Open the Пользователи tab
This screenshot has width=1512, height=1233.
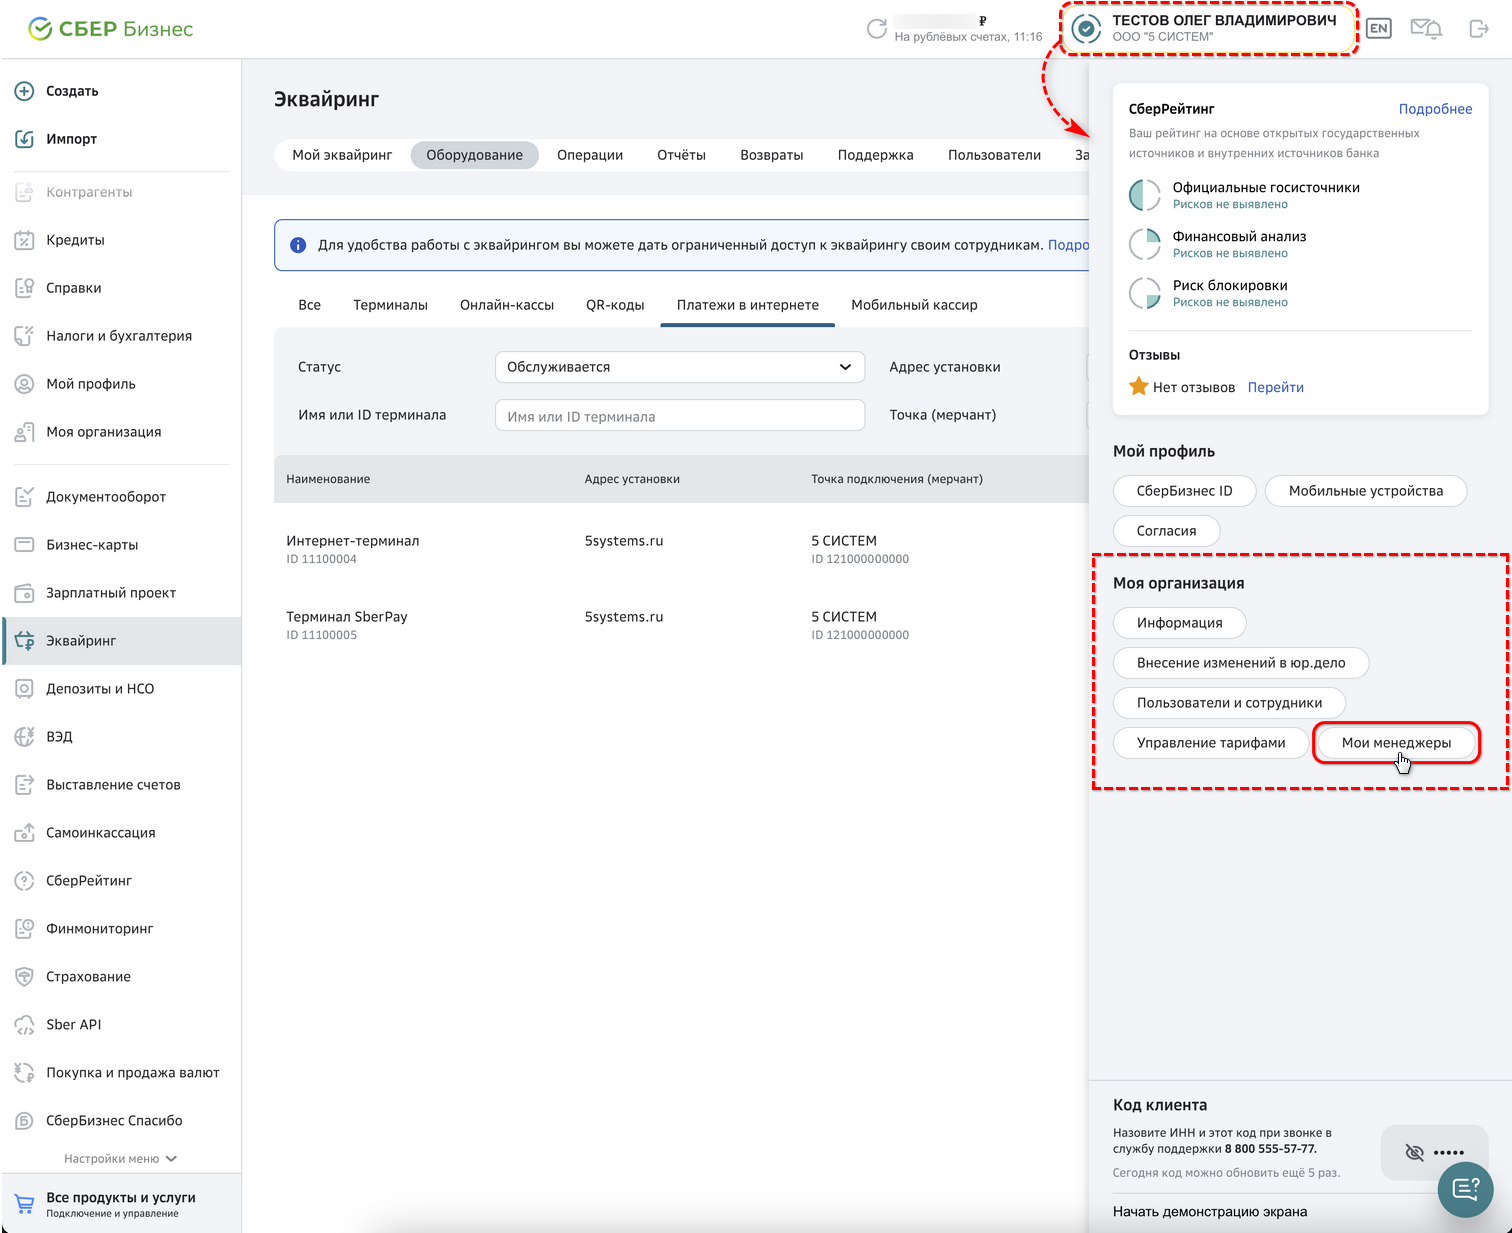pyautogui.click(x=994, y=155)
